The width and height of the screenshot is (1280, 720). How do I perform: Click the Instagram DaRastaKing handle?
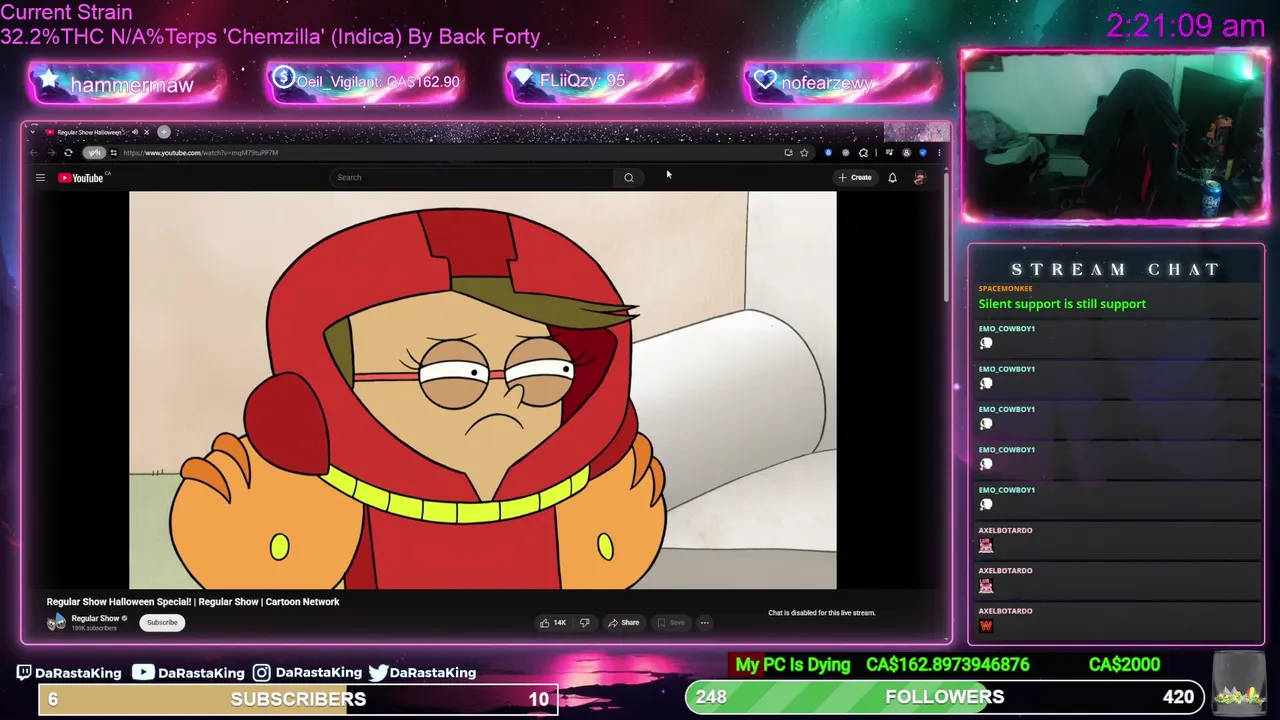point(307,673)
